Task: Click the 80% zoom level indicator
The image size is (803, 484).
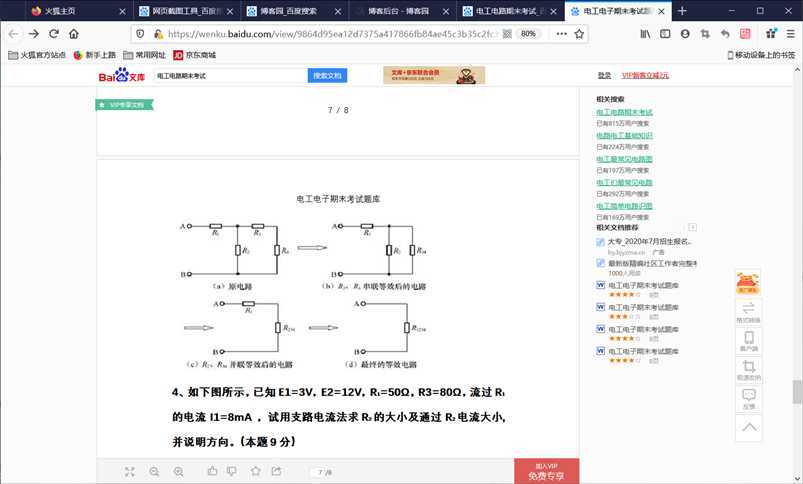Action: 528,34
